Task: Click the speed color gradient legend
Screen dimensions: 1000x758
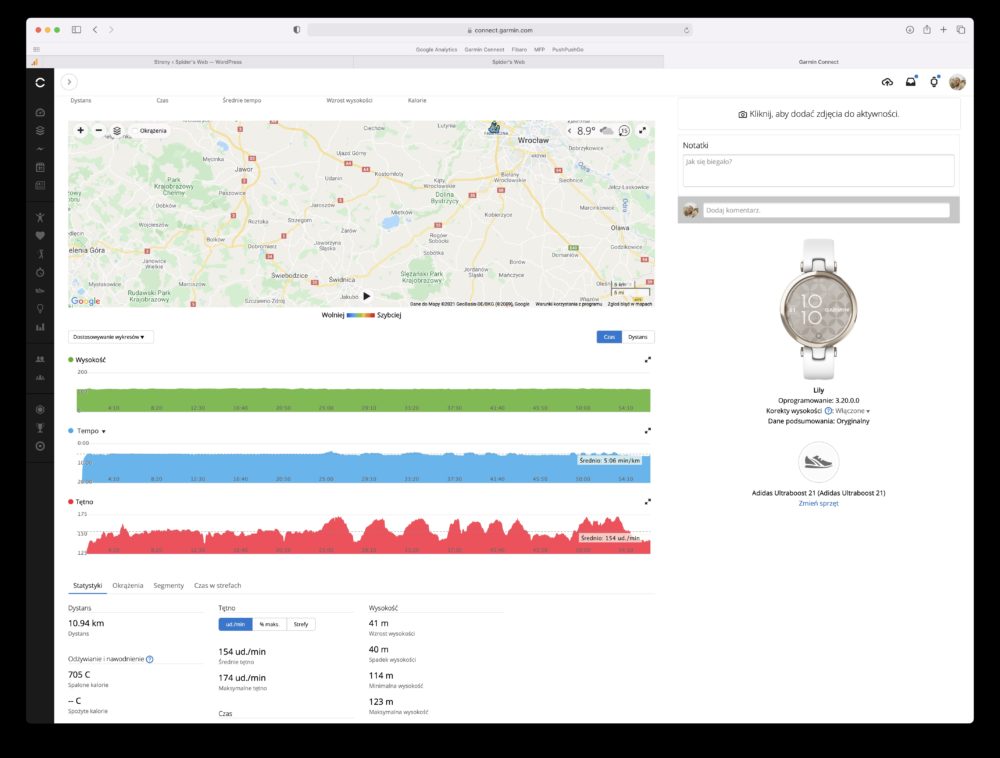Action: pos(360,315)
